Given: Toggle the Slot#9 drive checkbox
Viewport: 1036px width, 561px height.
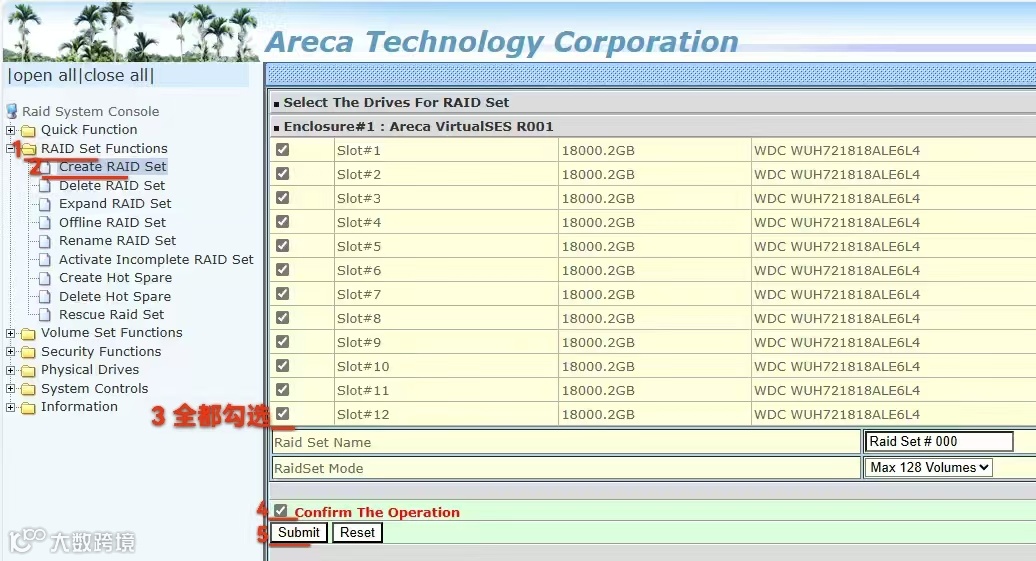Looking at the screenshot, I should [x=283, y=342].
